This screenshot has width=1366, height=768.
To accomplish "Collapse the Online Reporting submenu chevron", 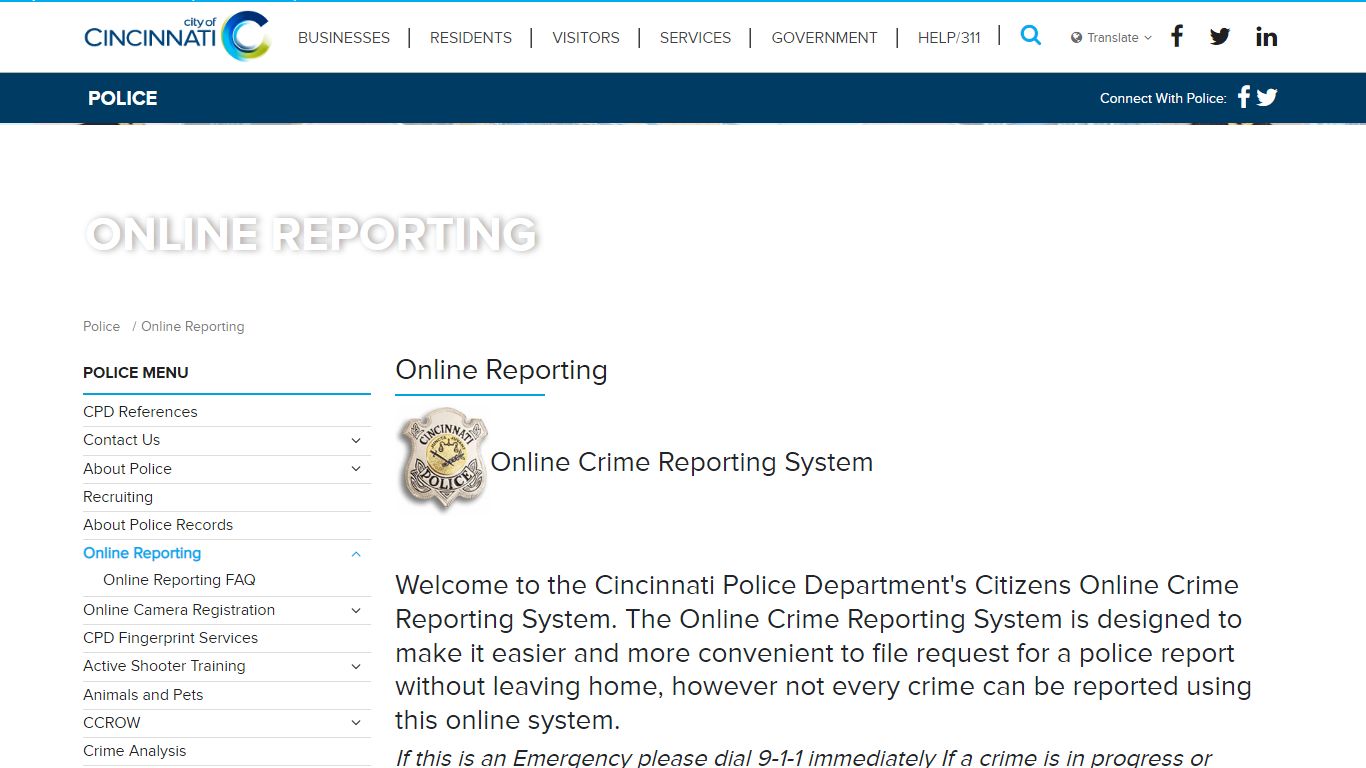I will pyautogui.click(x=356, y=554).
